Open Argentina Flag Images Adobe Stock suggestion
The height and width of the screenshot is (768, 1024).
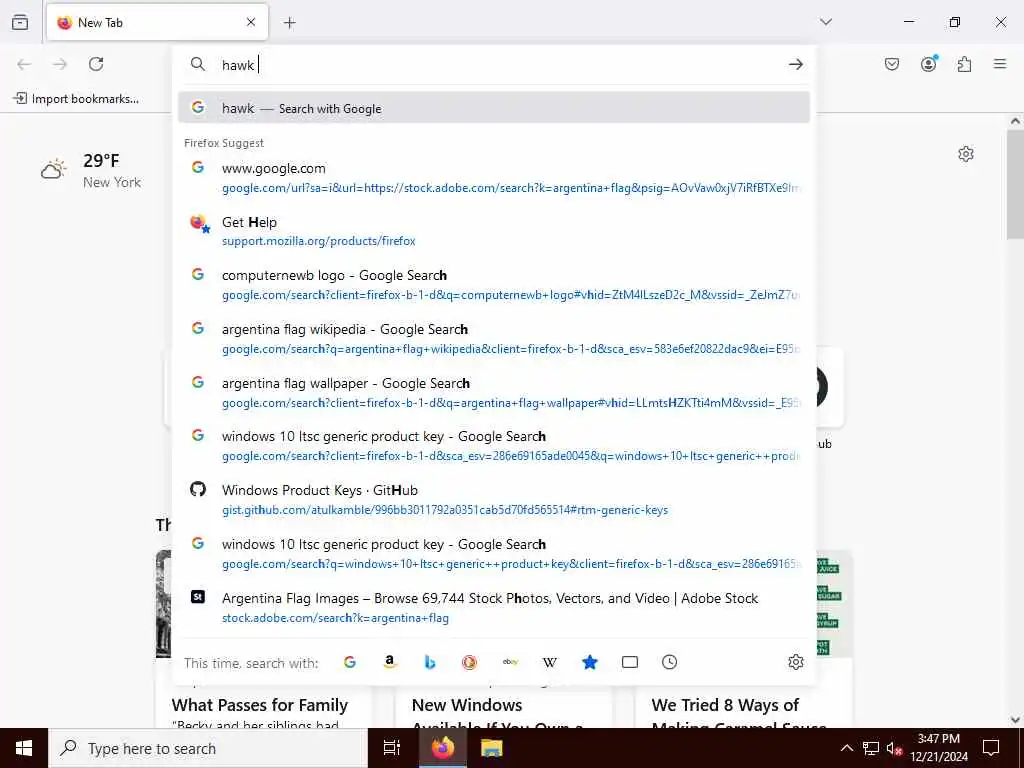pyautogui.click(x=494, y=607)
